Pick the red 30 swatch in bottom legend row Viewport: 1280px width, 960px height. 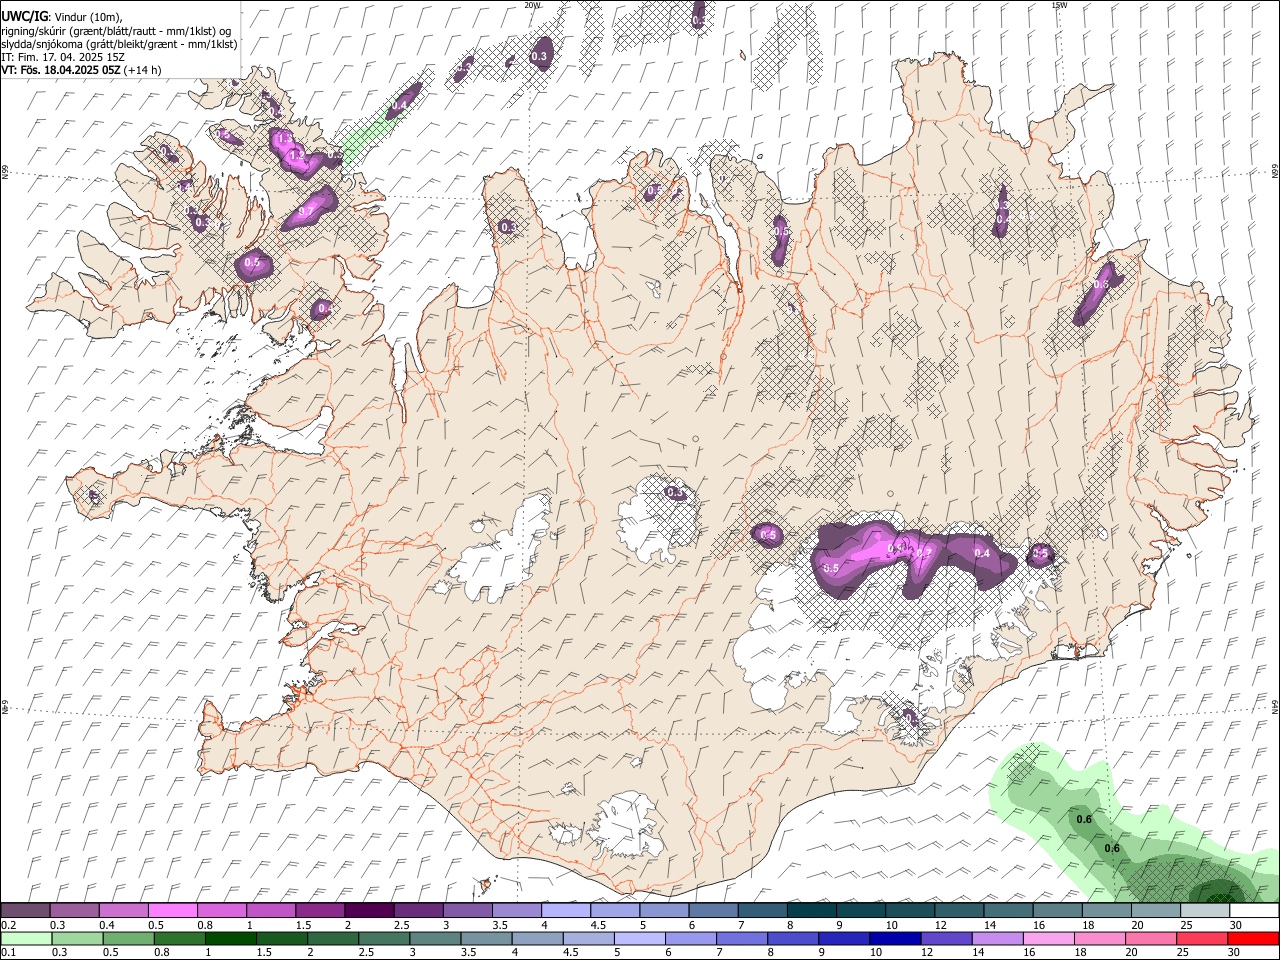[x=1254, y=938]
